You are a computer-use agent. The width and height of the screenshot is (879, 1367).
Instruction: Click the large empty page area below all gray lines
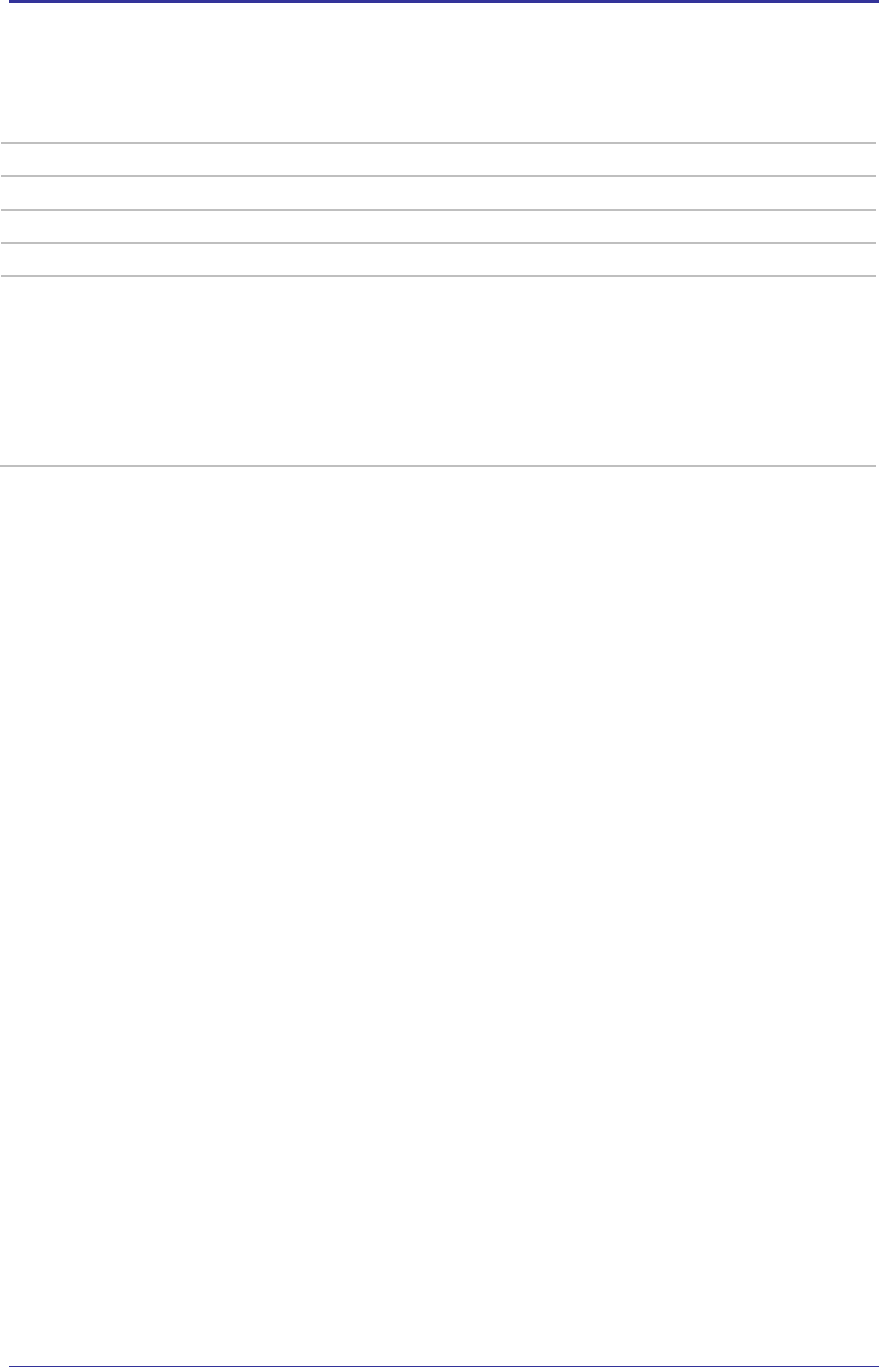point(439,900)
